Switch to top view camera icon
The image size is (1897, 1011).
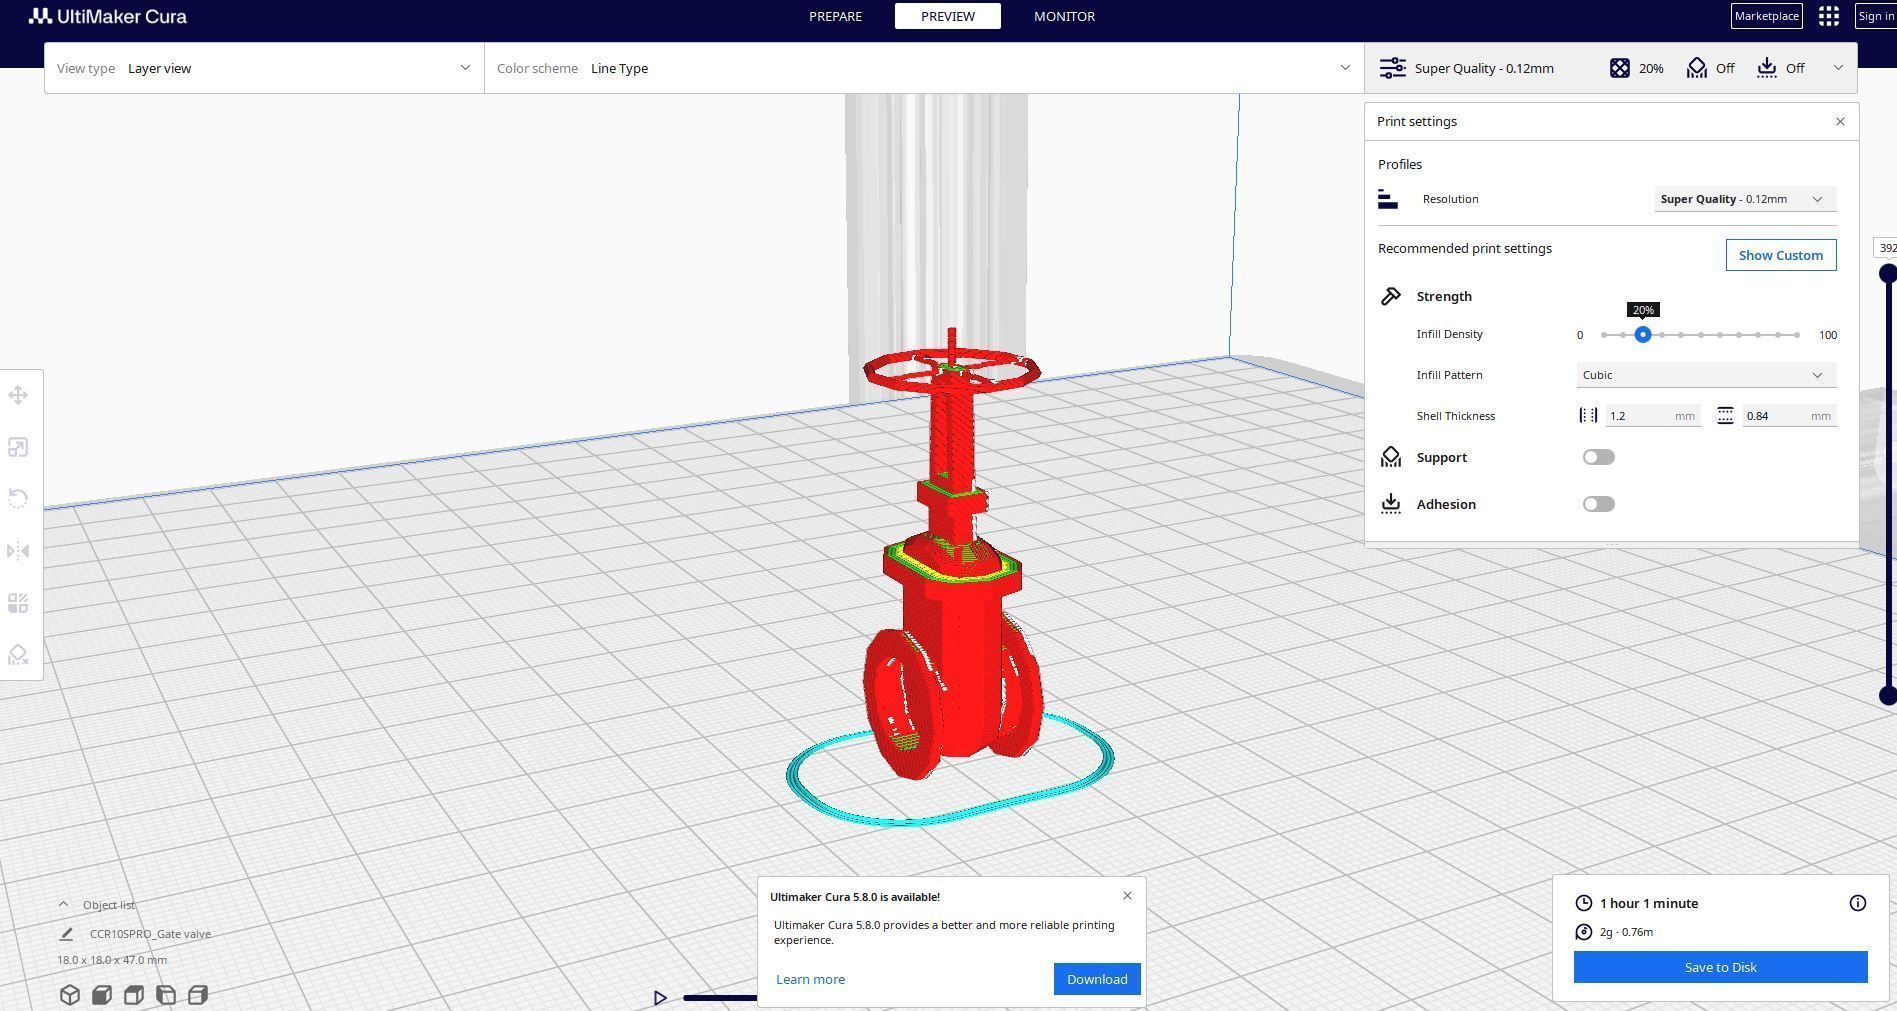click(134, 995)
